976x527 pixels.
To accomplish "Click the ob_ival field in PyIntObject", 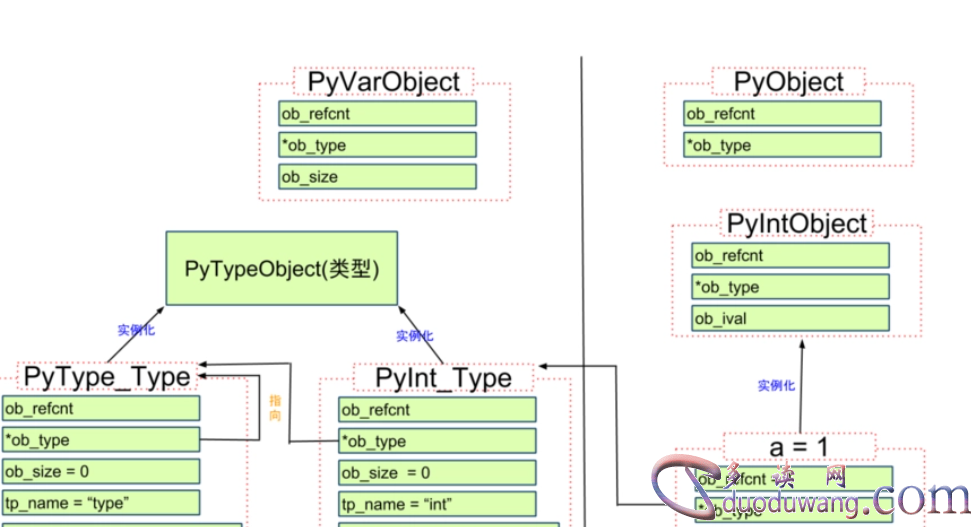I will click(x=790, y=319).
